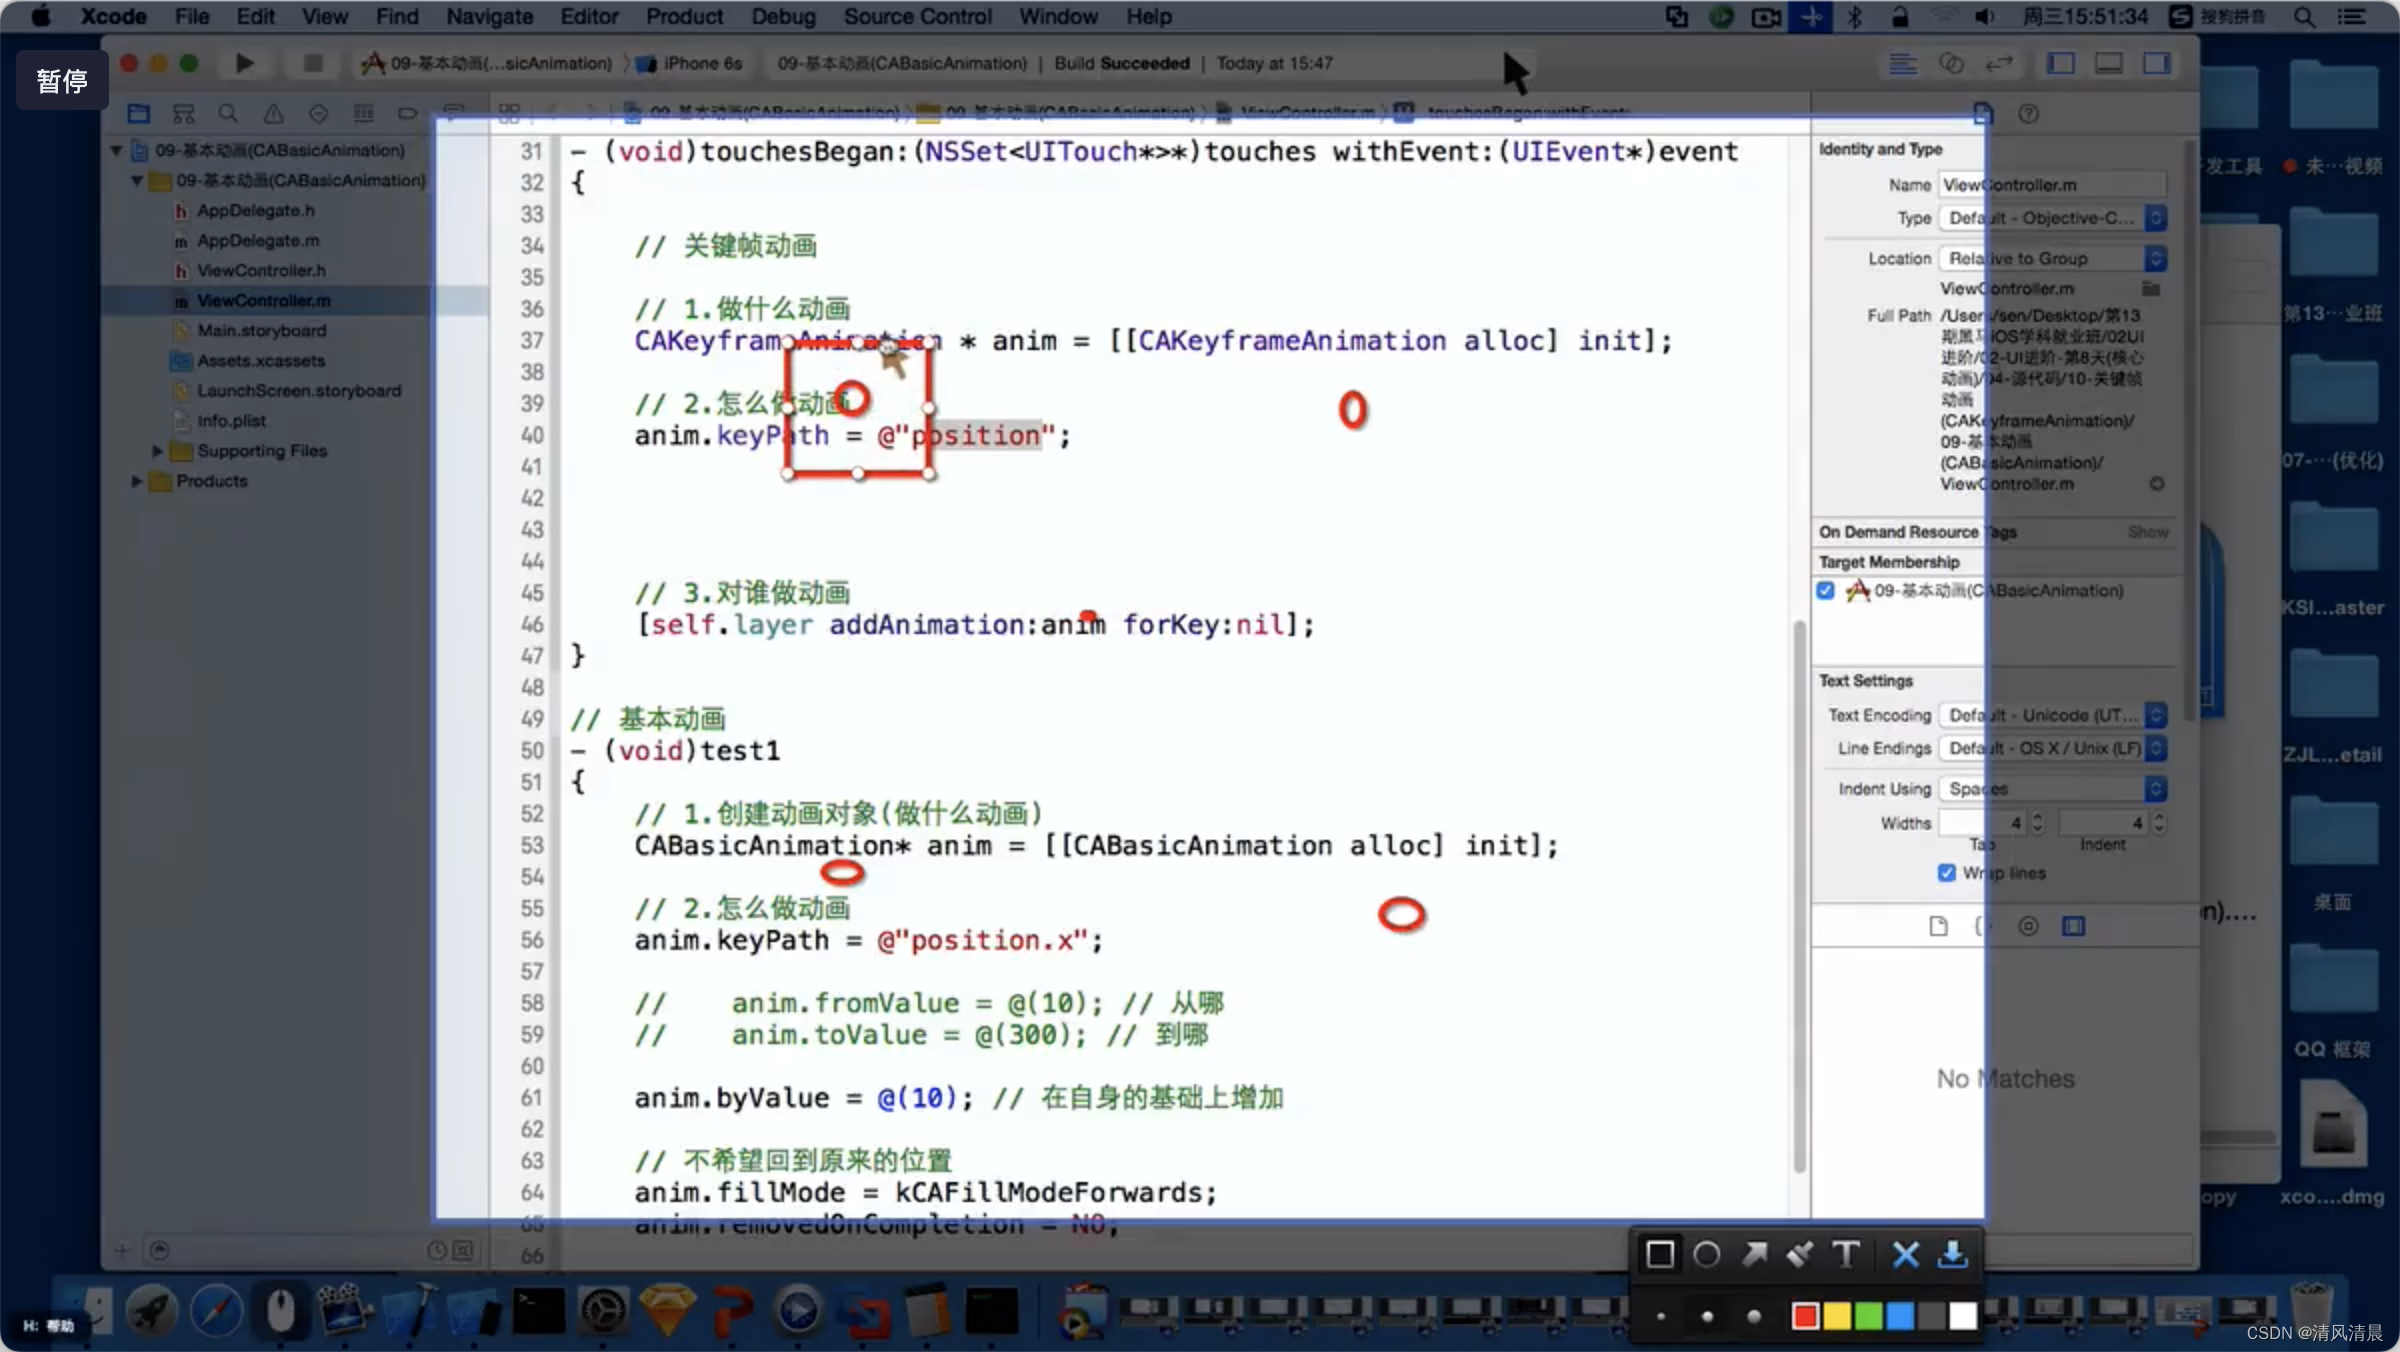Select AppDelegate.m in the navigator
2400x1352 pixels.
[258, 240]
